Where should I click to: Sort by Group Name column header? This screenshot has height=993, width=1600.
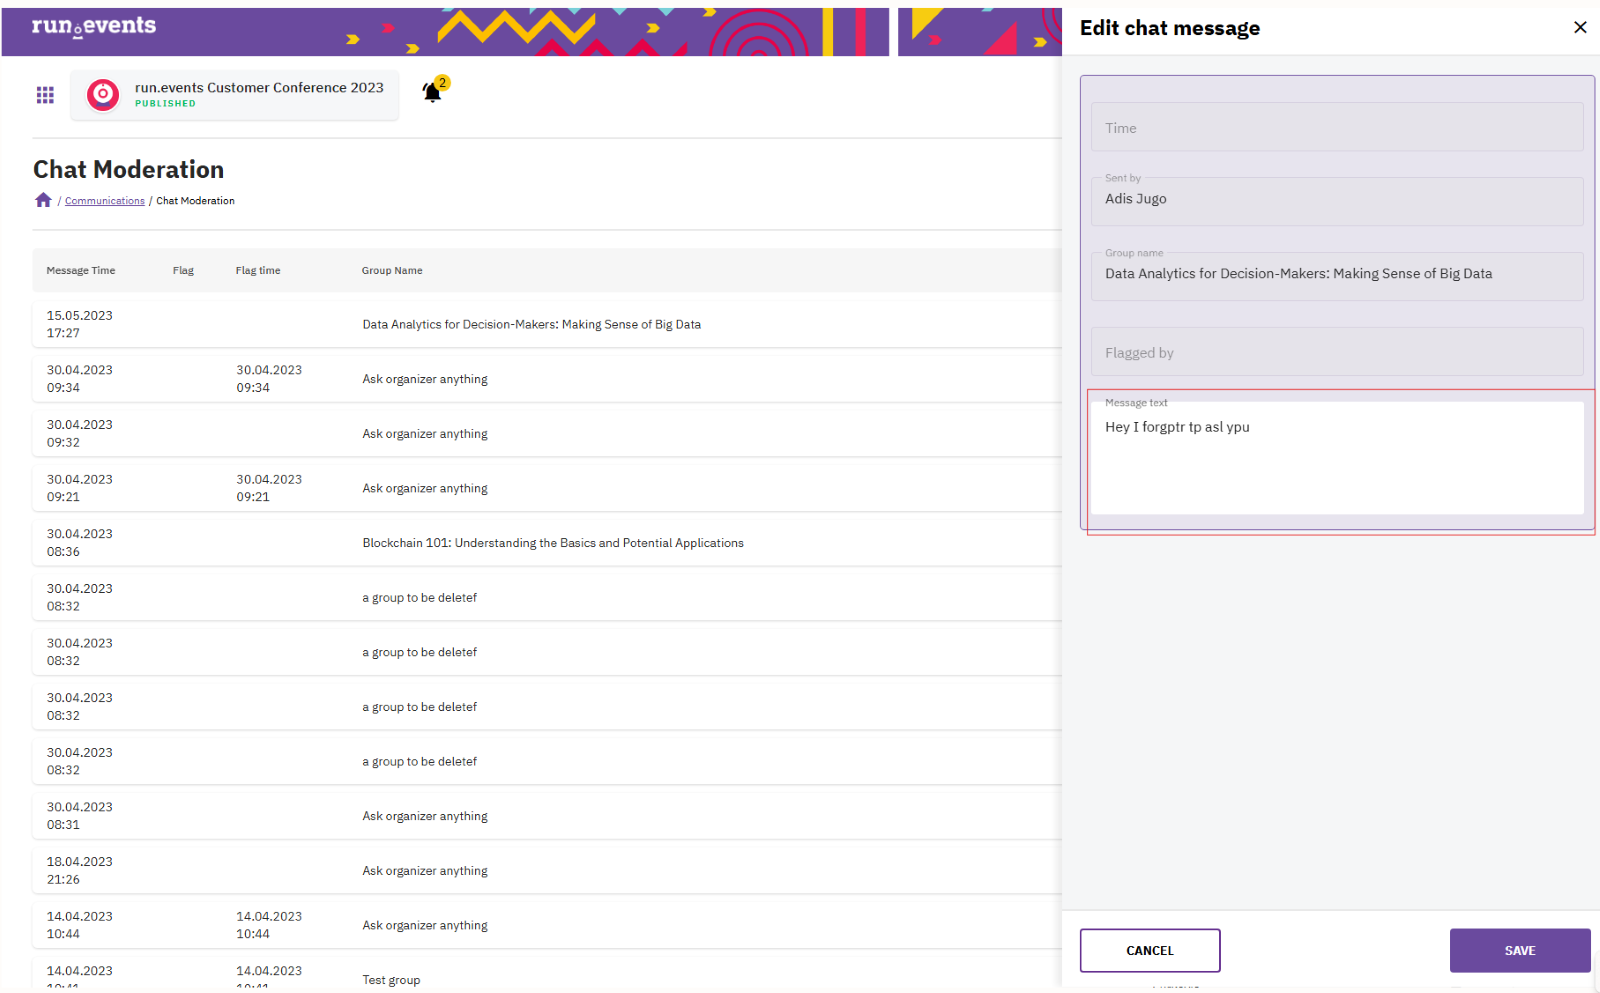pyautogui.click(x=392, y=271)
